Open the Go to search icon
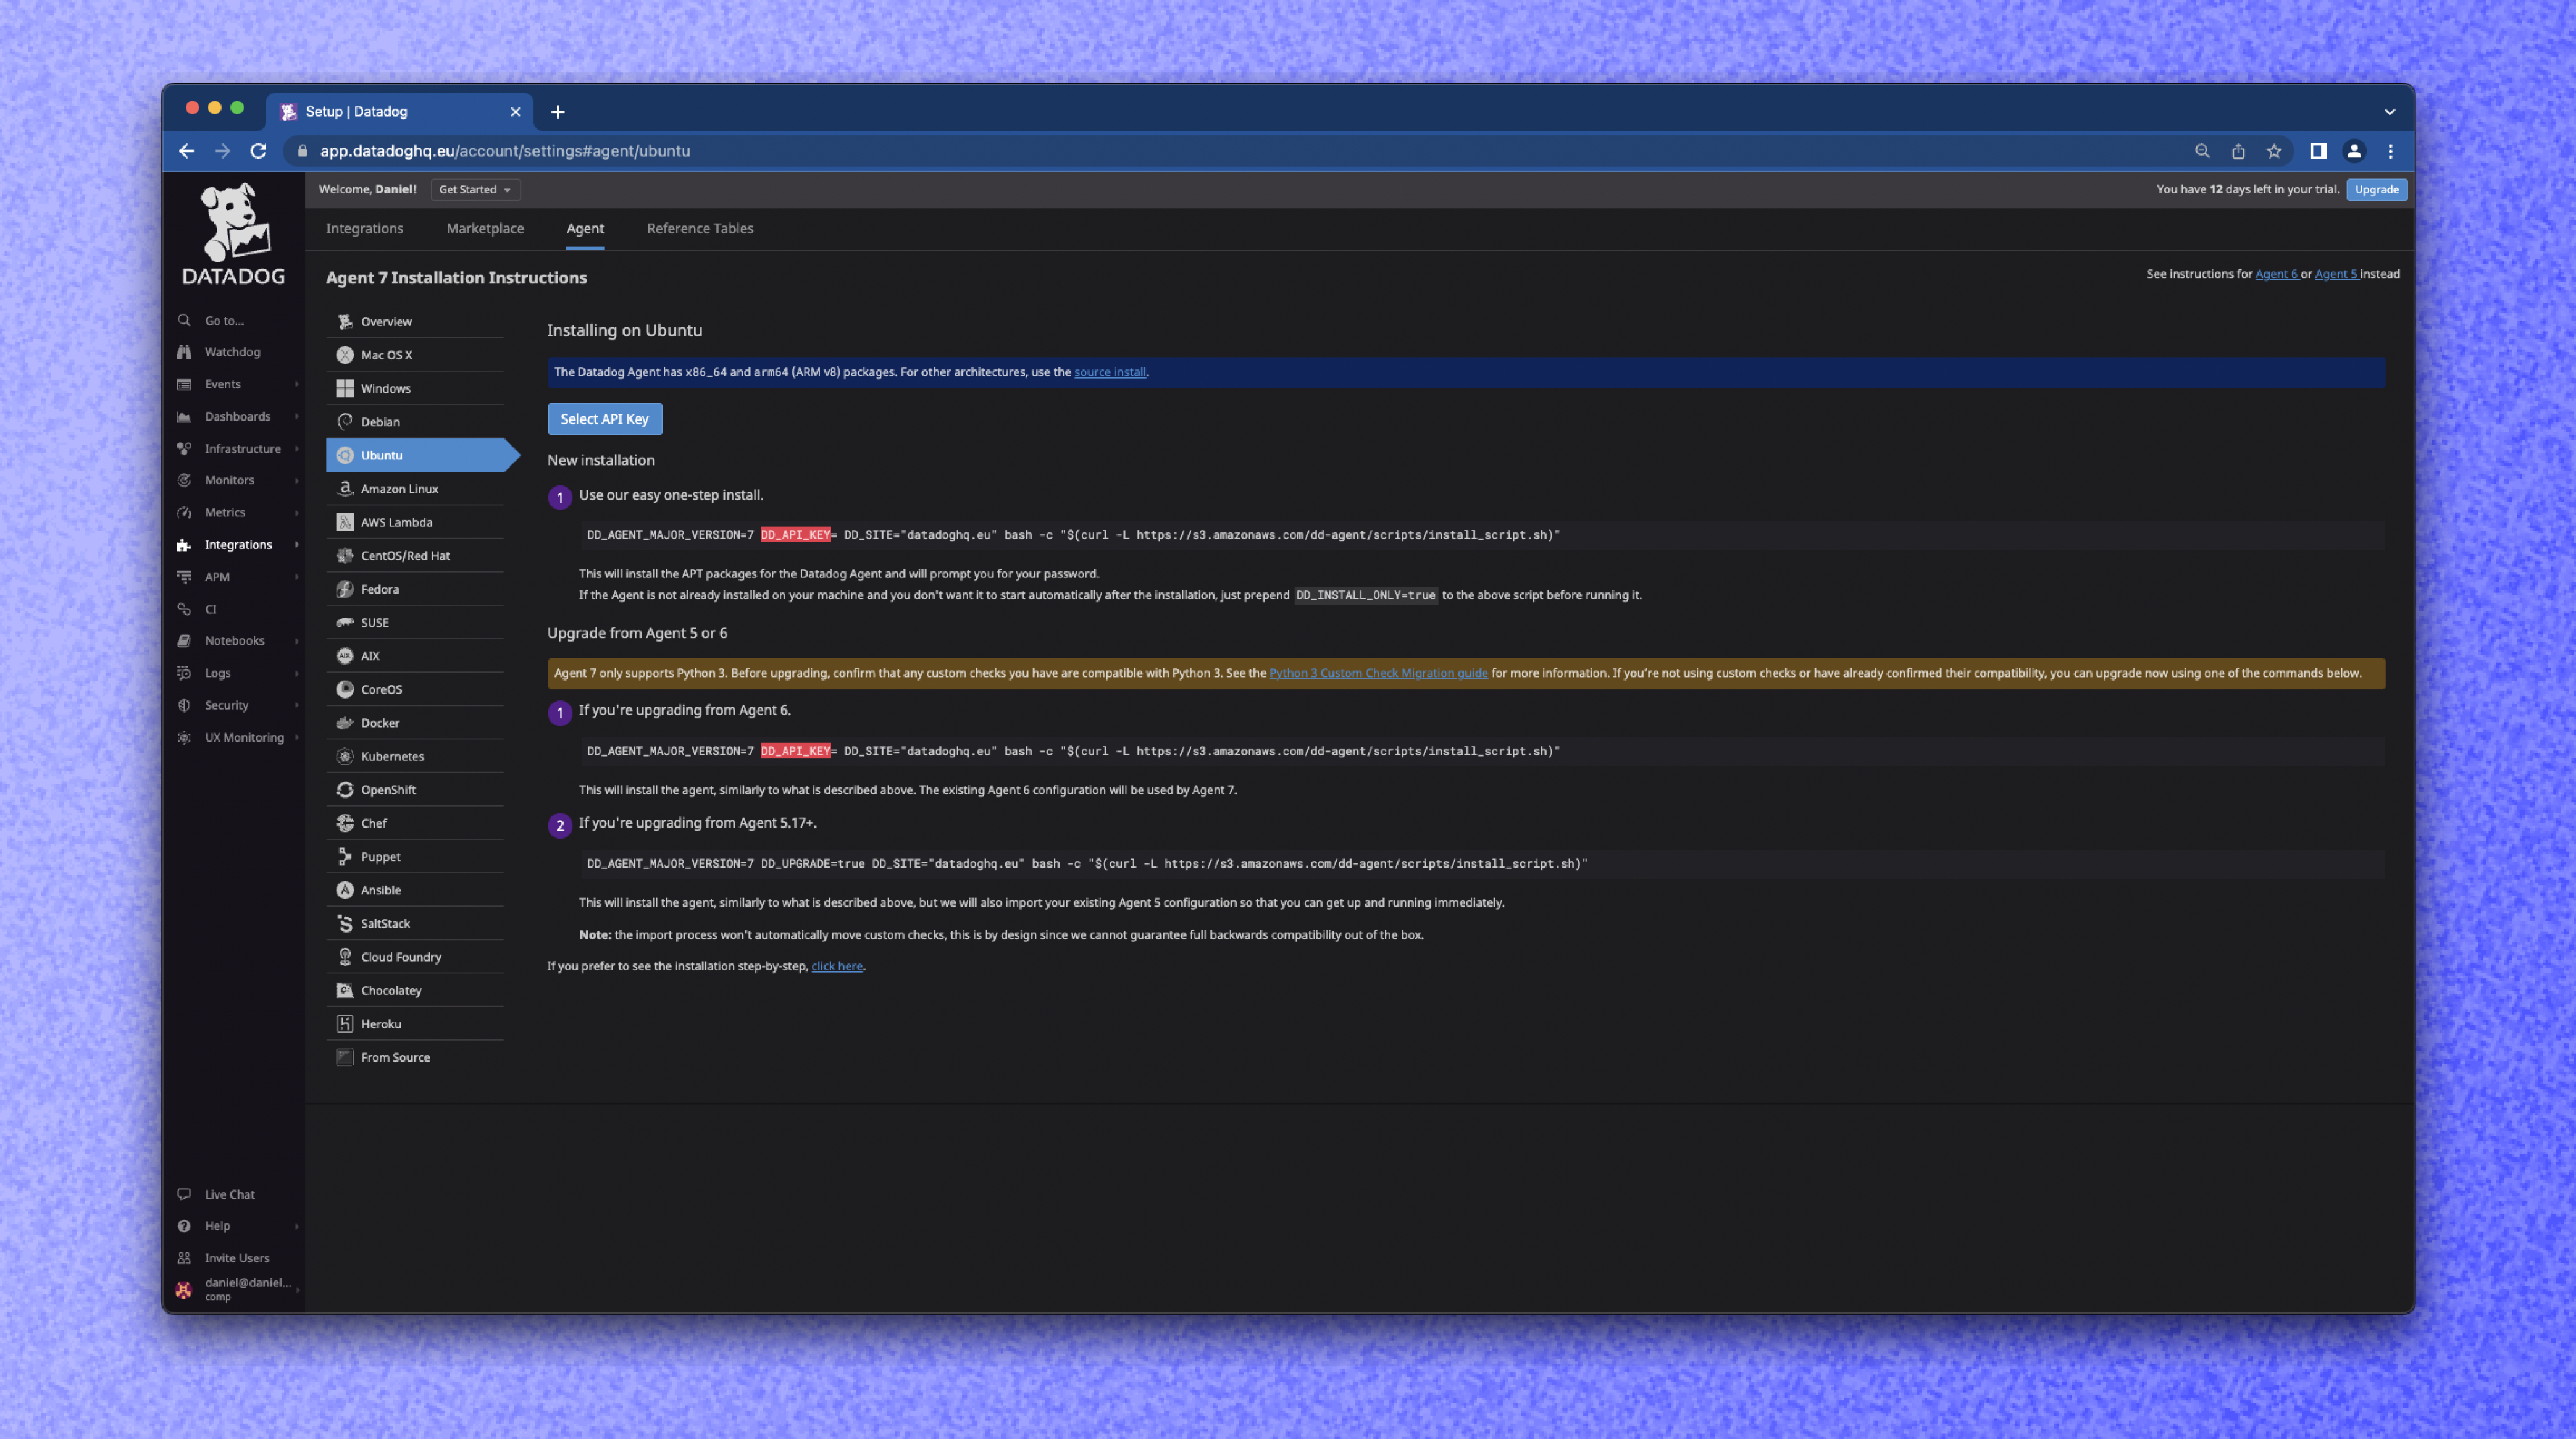Viewport: 2576px width, 1439px height. [x=184, y=319]
